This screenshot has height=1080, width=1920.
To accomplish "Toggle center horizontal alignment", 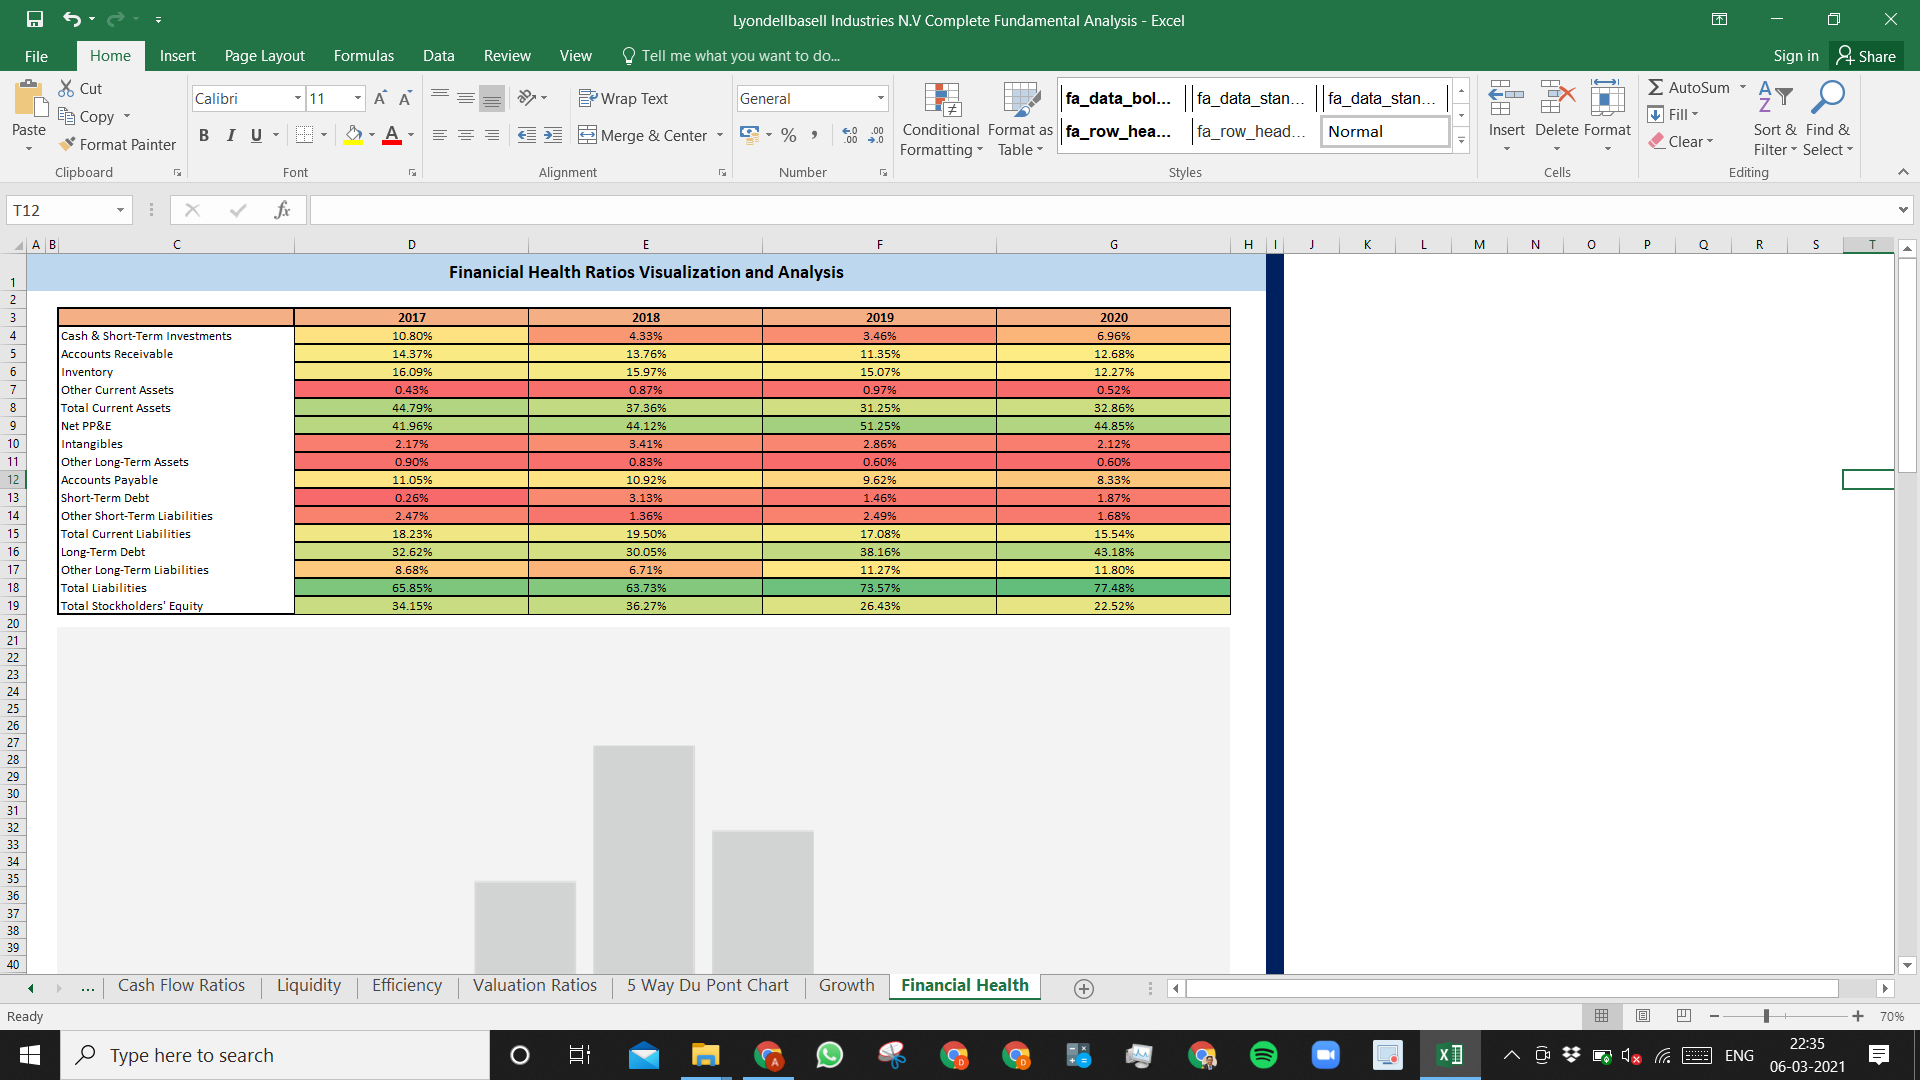I will [x=465, y=135].
